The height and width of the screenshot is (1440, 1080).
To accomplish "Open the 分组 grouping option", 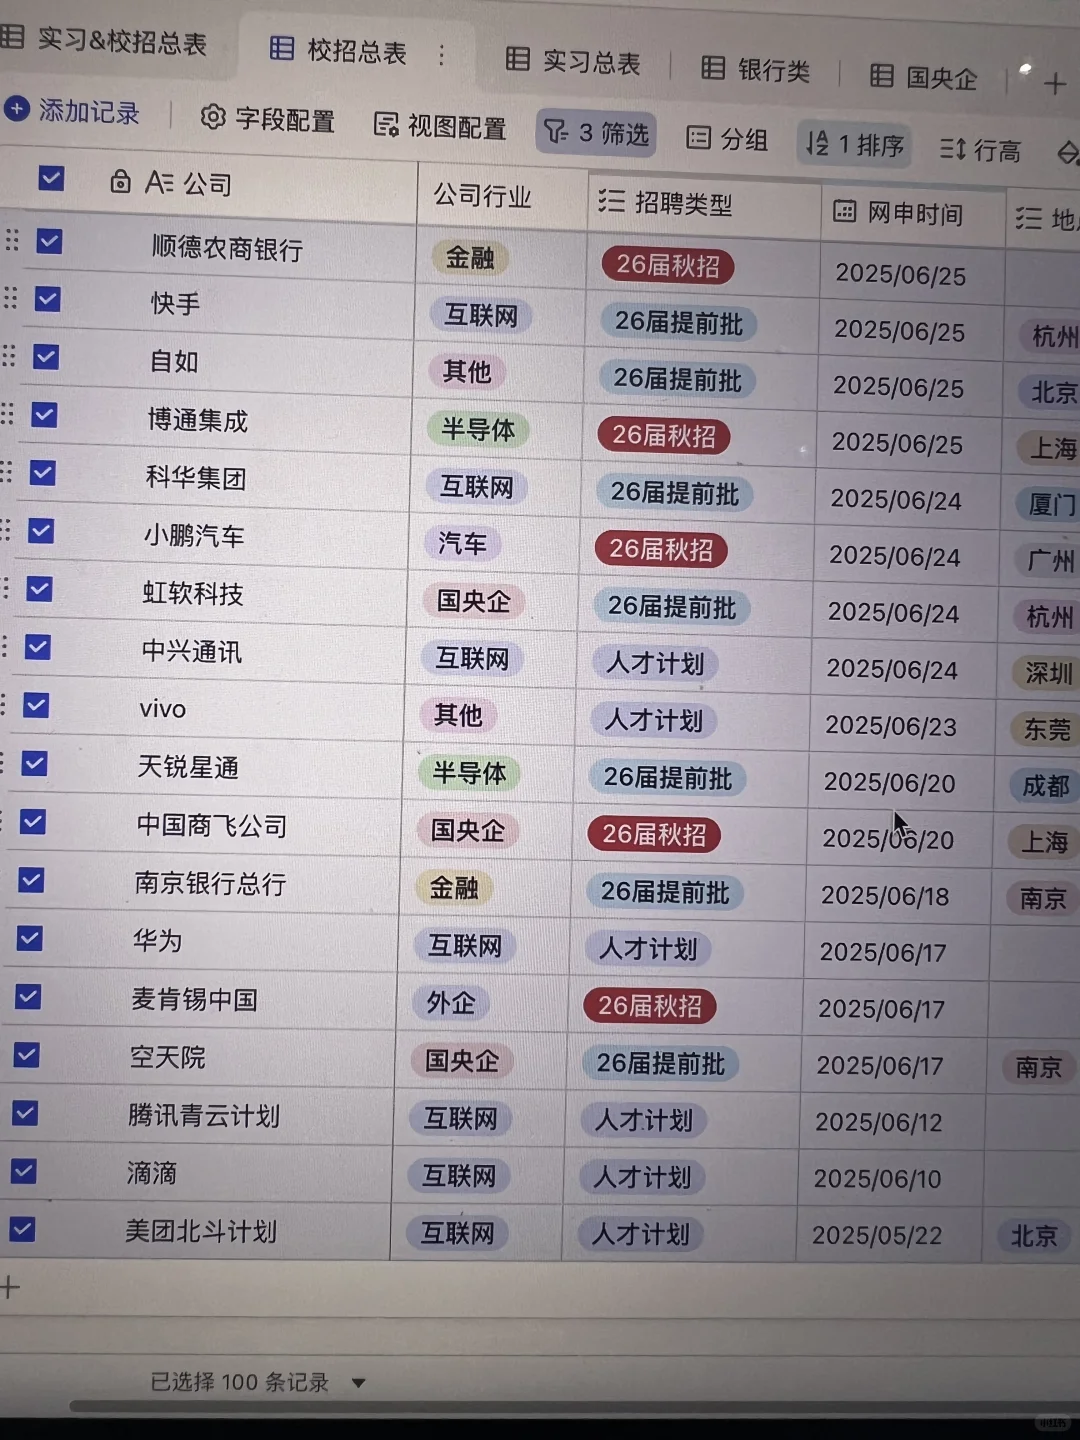I will coord(728,139).
